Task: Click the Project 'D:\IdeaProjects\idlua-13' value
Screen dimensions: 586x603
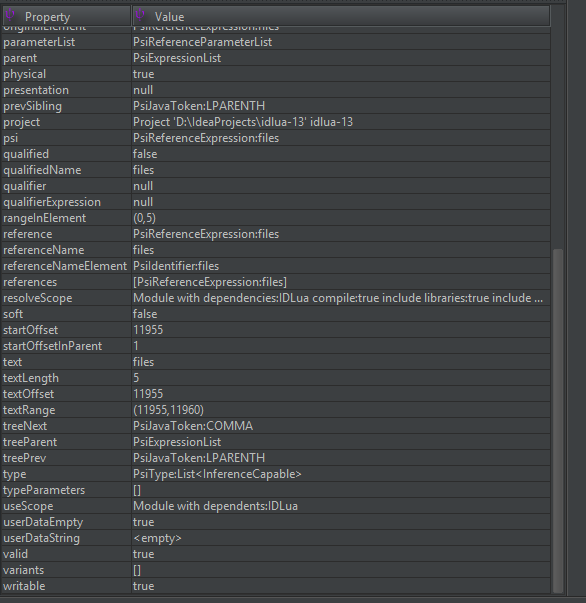Action: 243,122
